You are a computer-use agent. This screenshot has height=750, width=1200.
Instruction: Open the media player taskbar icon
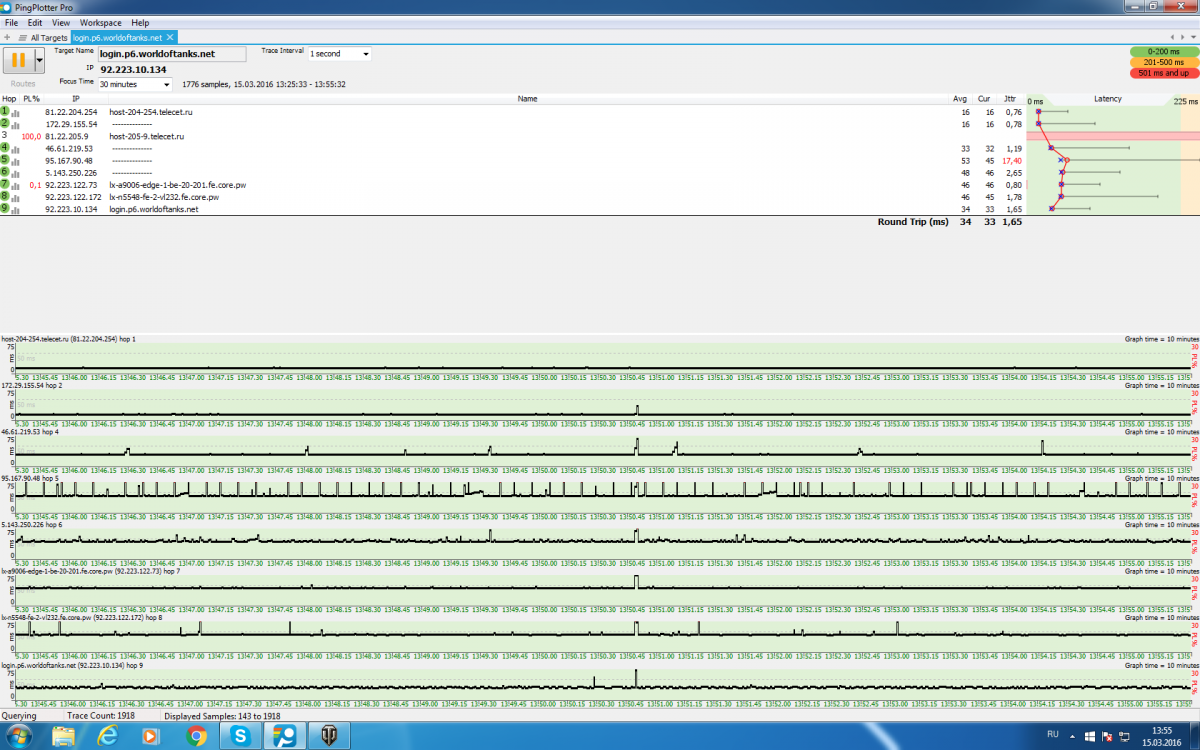point(152,737)
